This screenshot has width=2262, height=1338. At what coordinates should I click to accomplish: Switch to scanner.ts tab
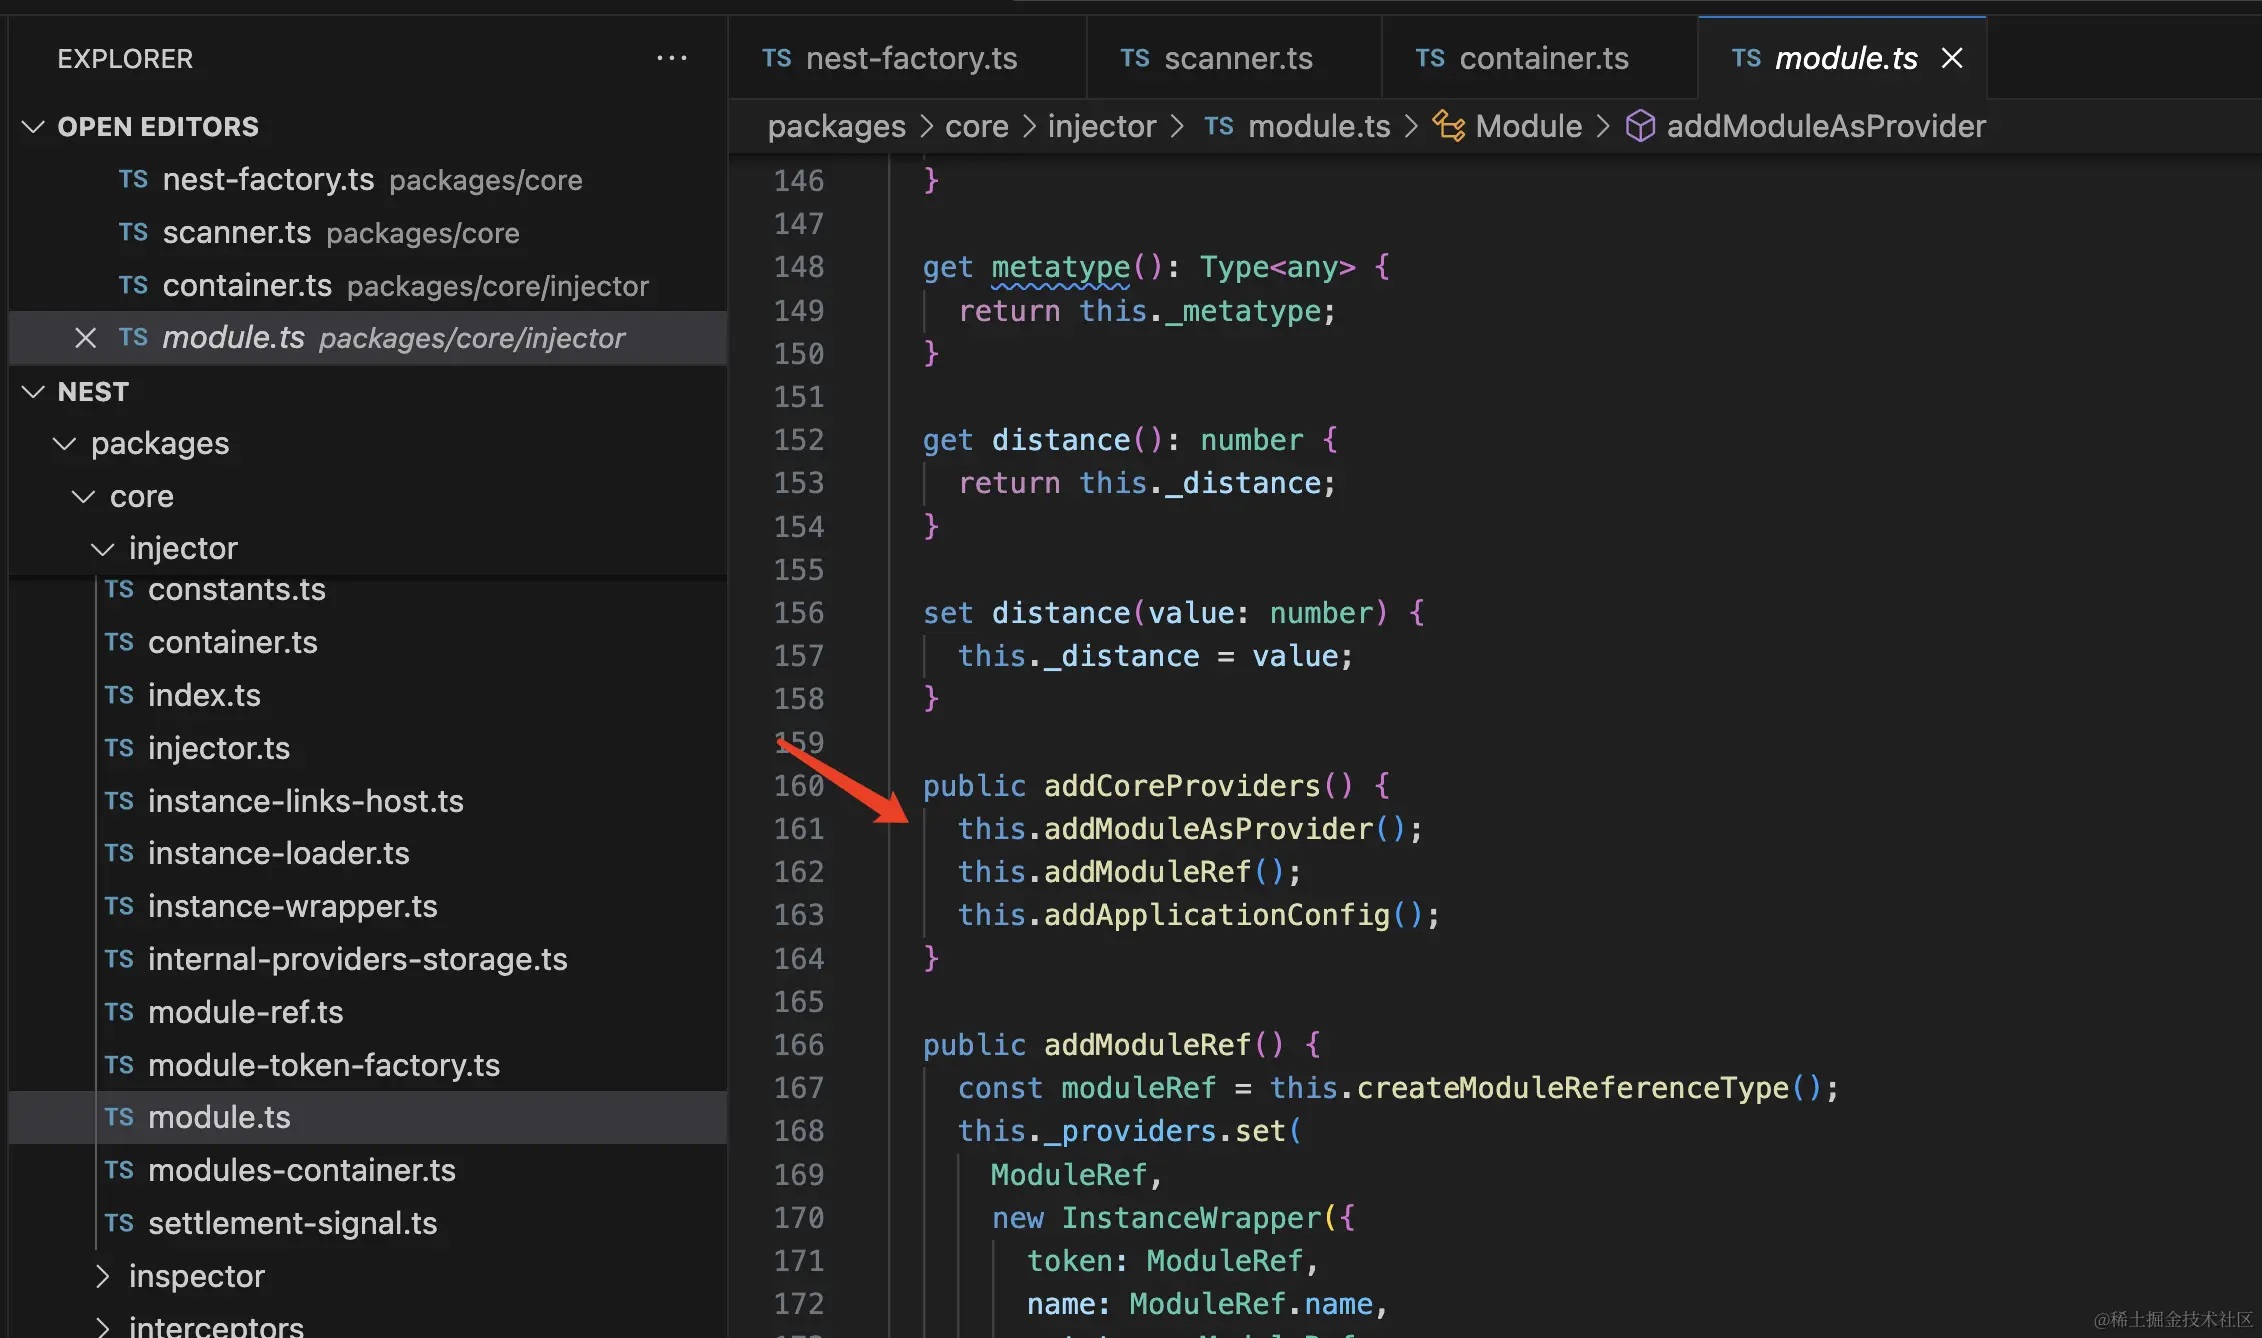(1234, 58)
